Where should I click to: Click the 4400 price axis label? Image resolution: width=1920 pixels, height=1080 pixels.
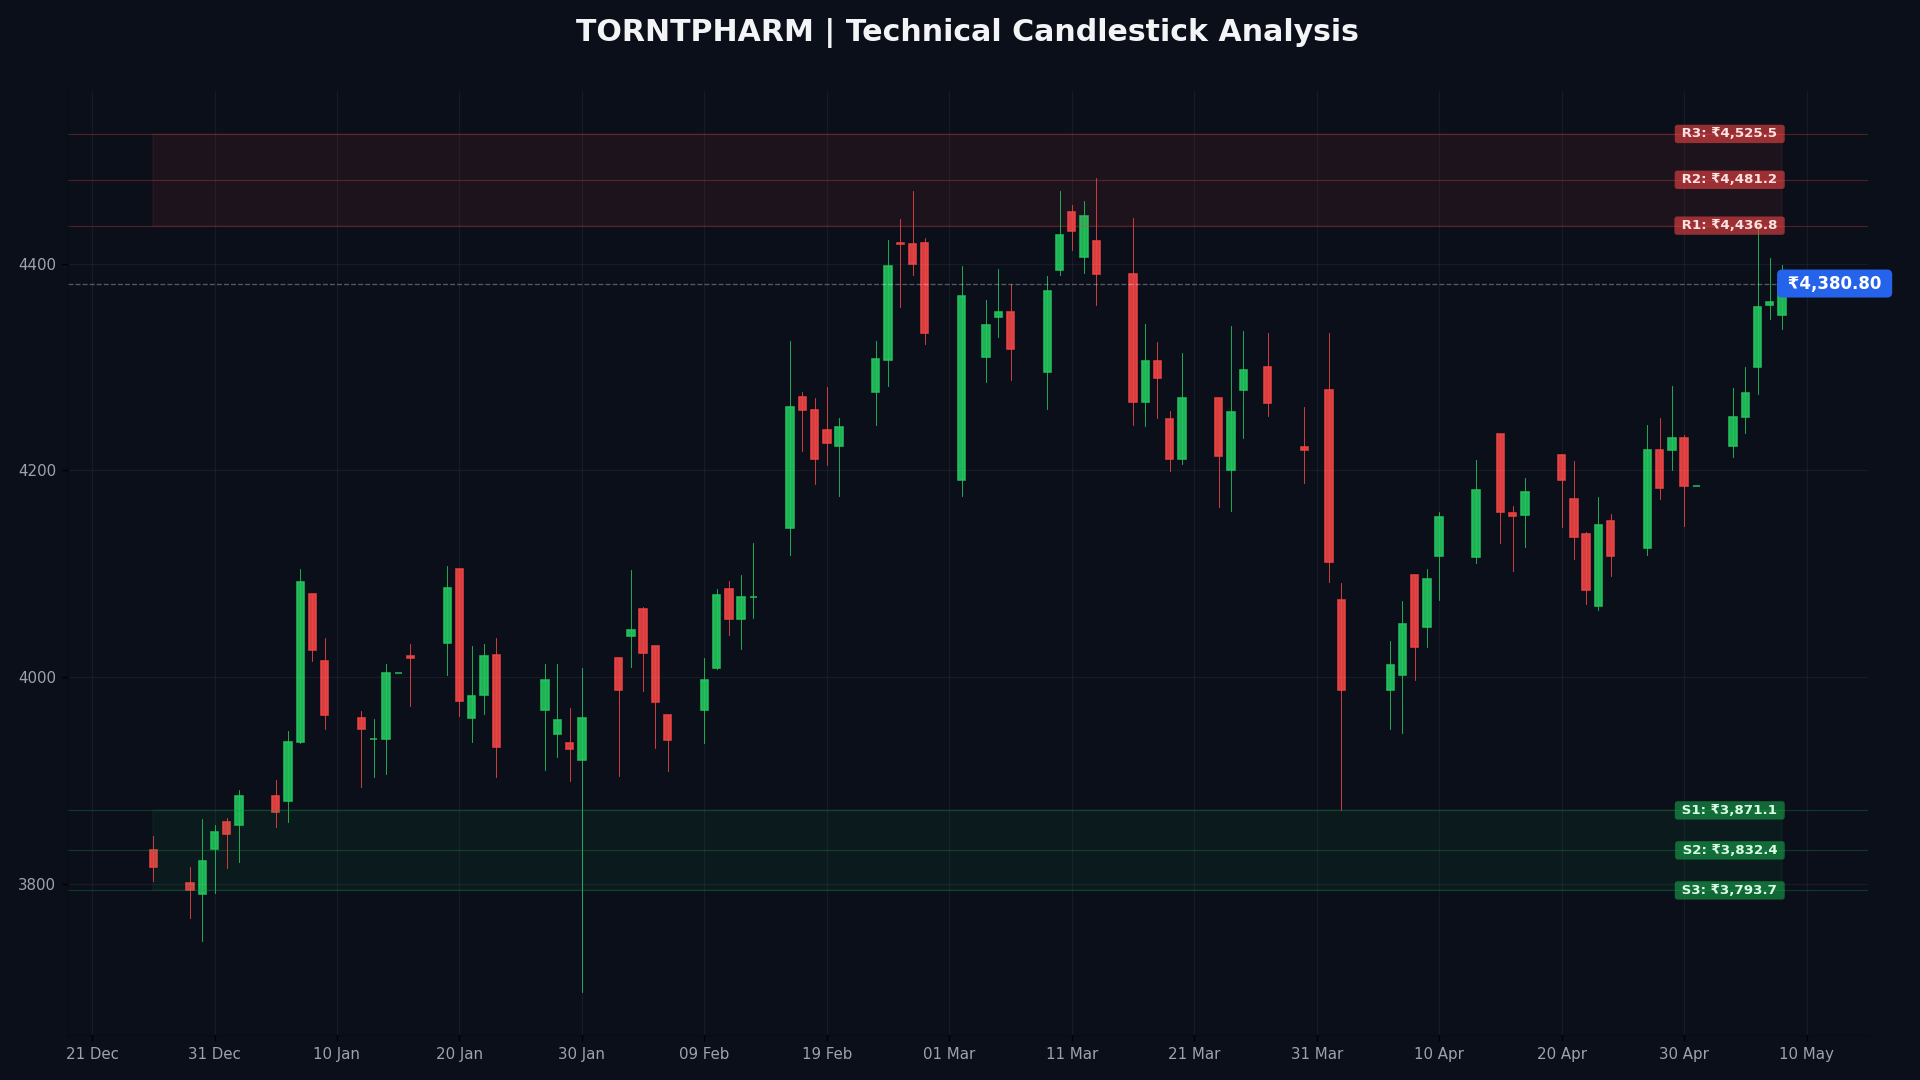(37, 265)
